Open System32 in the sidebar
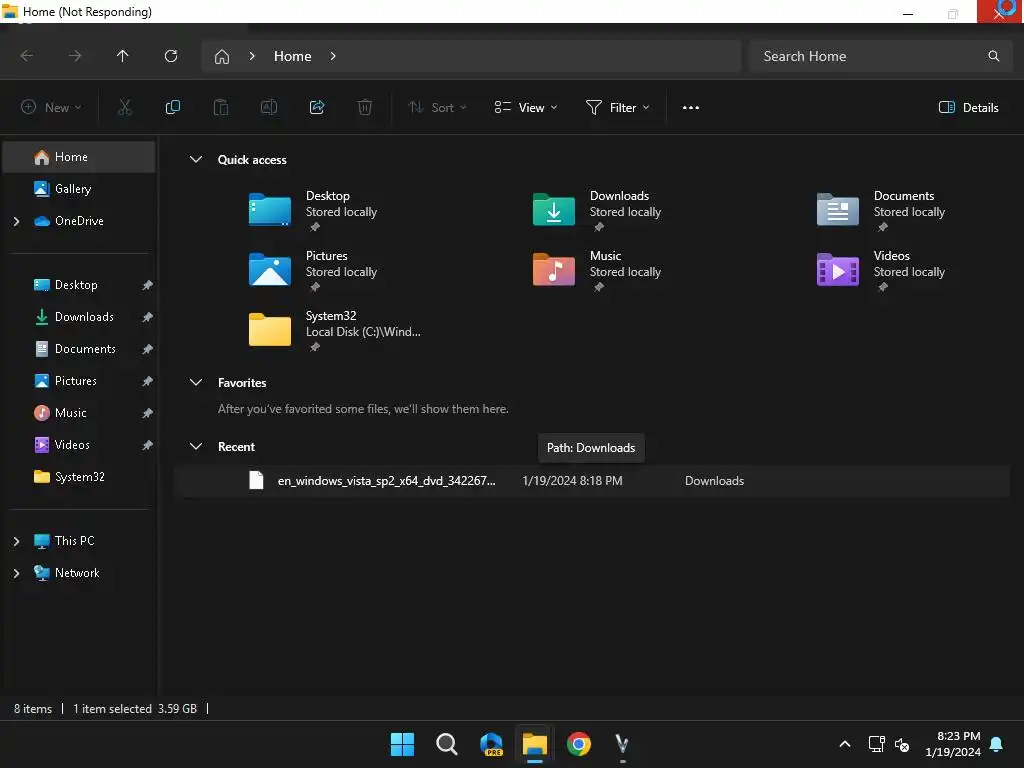Image resolution: width=1024 pixels, height=768 pixels. click(x=79, y=477)
